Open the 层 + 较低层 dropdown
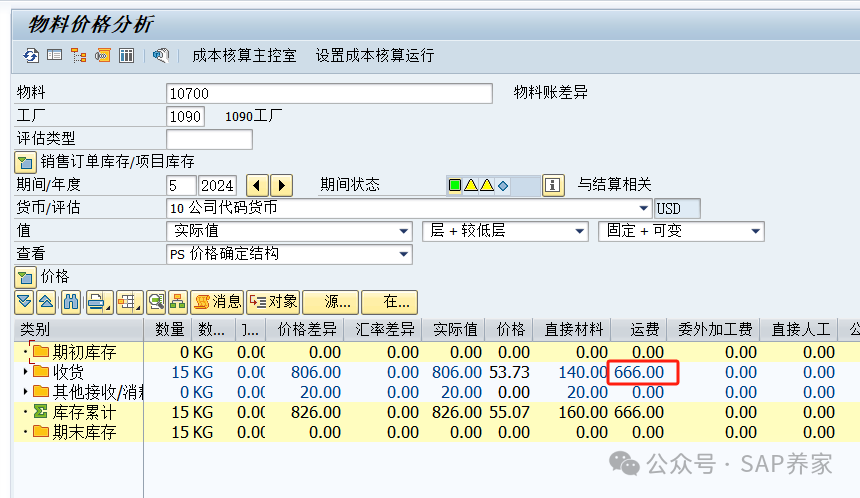 tap(580, 231)
